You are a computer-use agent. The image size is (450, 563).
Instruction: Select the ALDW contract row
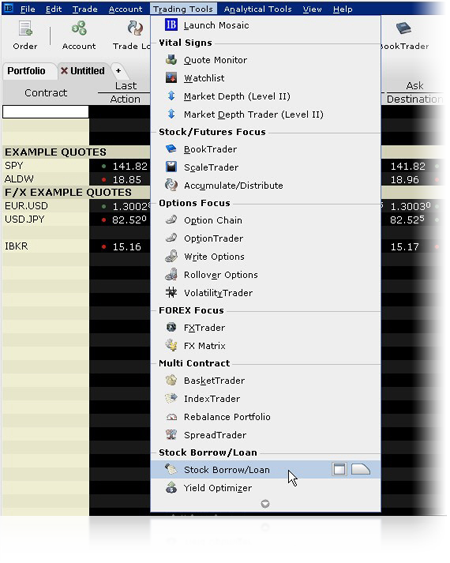(x=46, y=179)
